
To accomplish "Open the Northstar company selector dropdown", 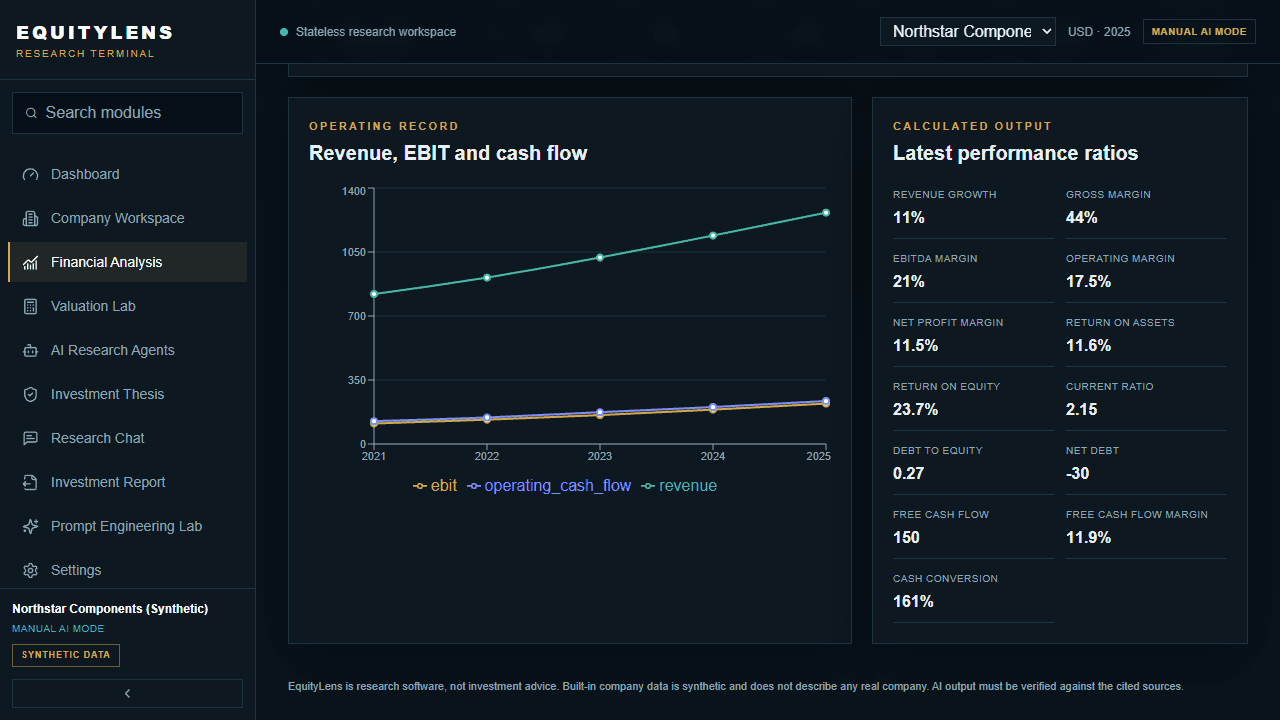I will point(968,31).
